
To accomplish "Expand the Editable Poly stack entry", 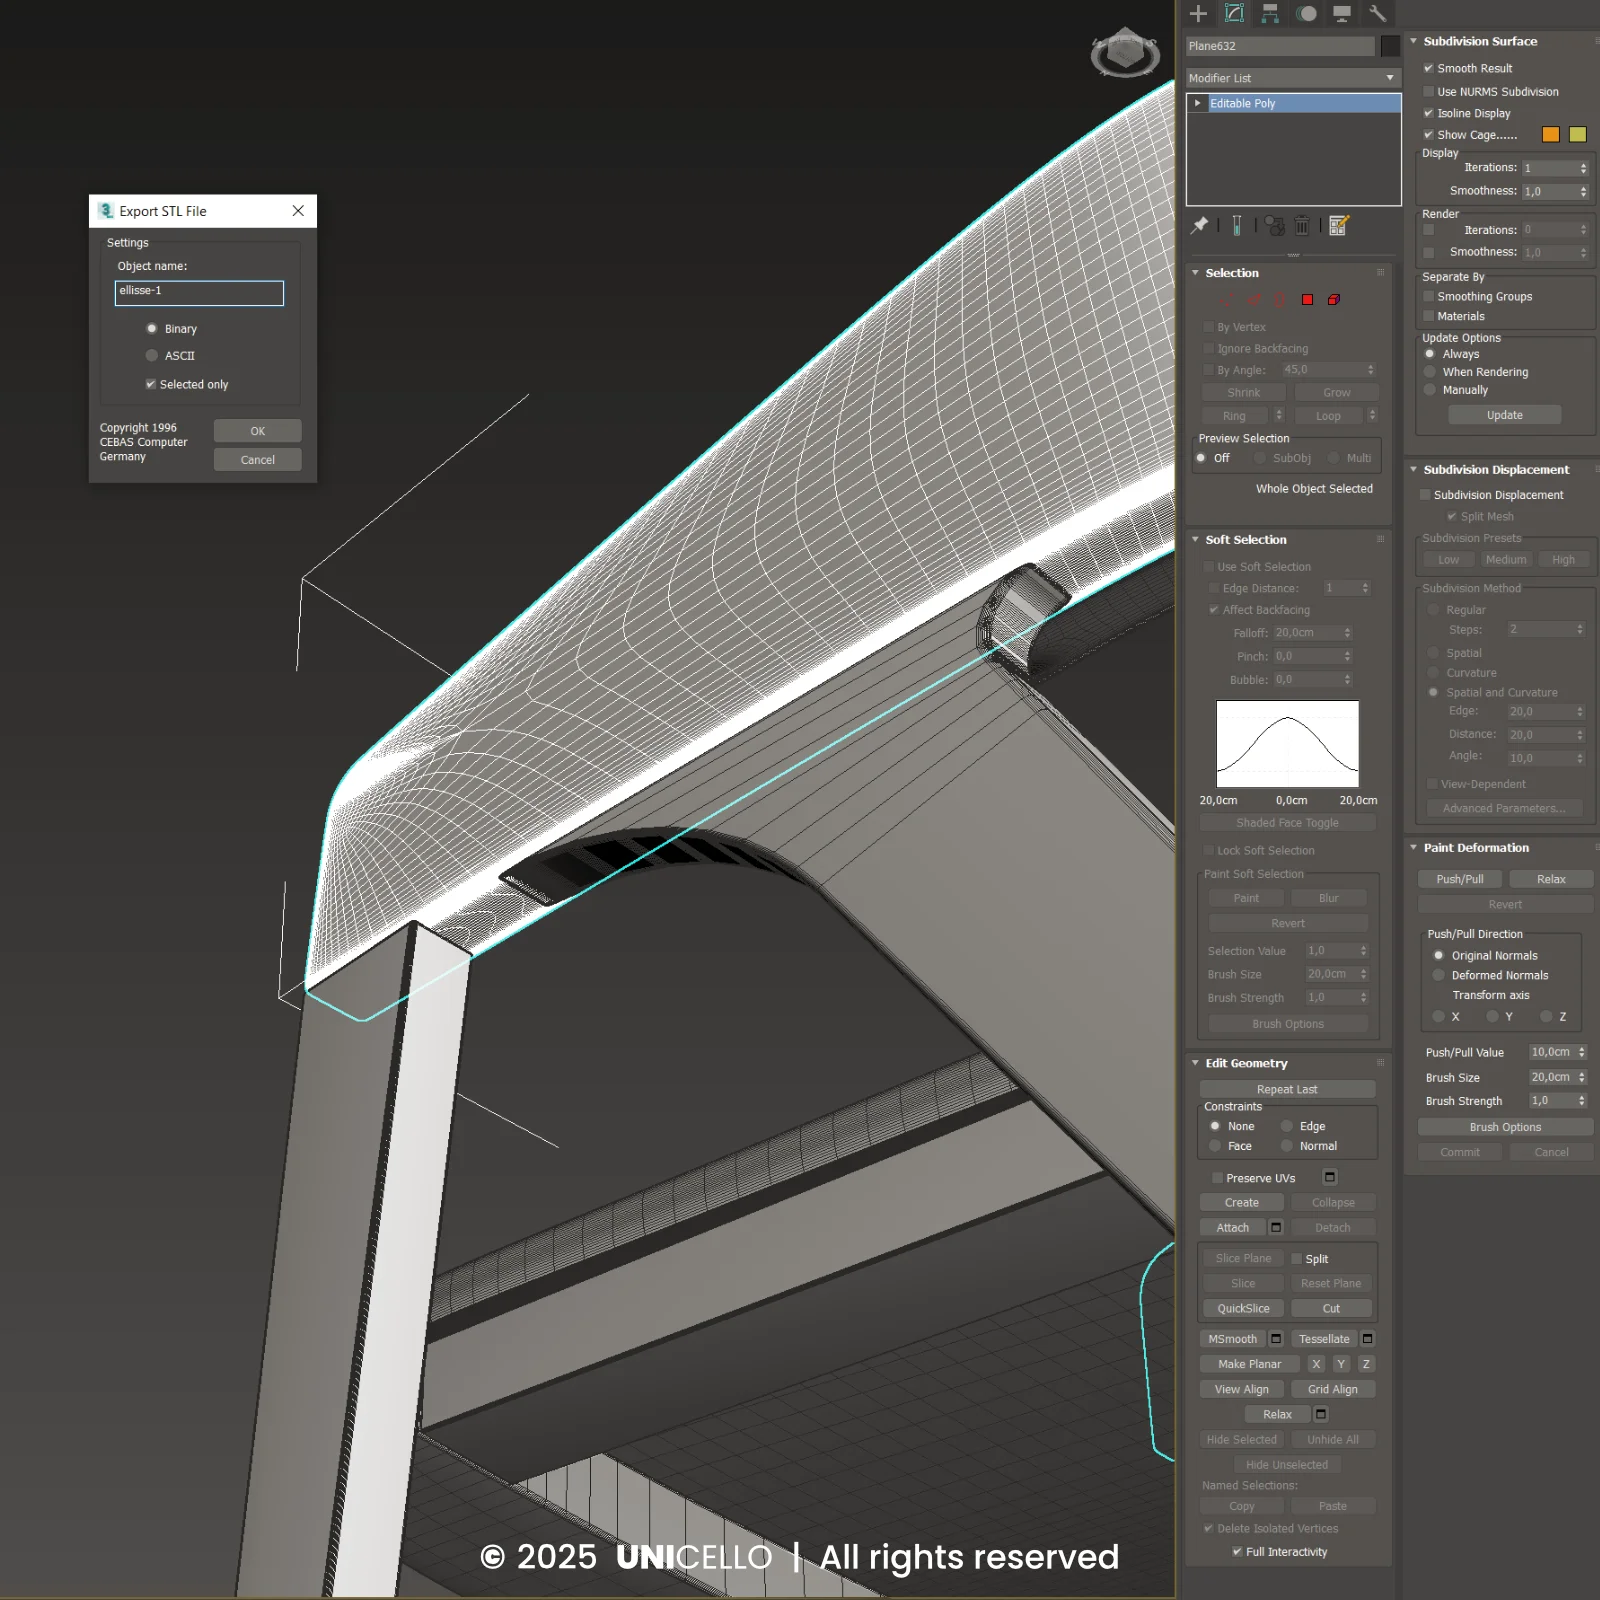I will (1197, 103).
